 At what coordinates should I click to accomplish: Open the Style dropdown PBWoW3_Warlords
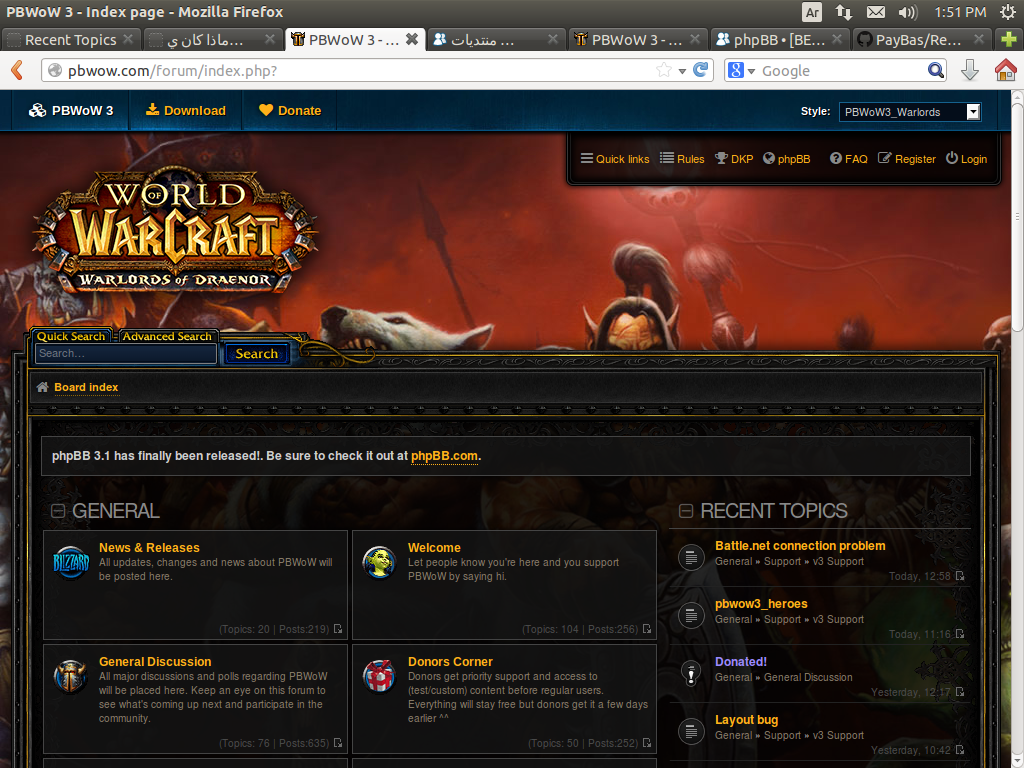coord(909,112)
